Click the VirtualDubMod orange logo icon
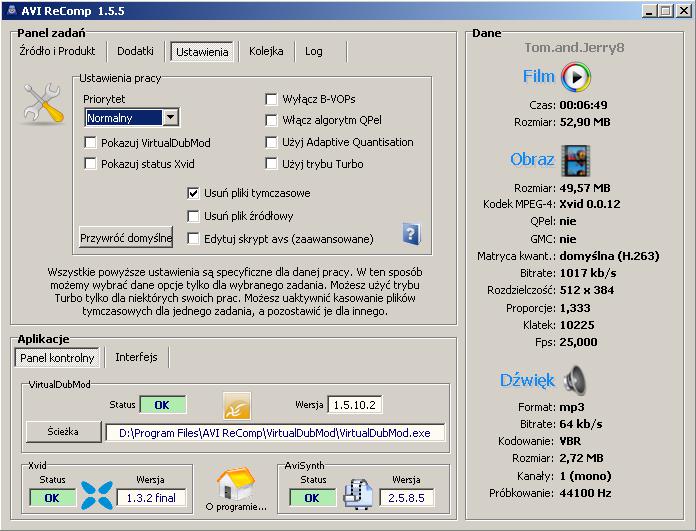Image resolution: width=696 pixels, height=531 pixels. (237, 405)
